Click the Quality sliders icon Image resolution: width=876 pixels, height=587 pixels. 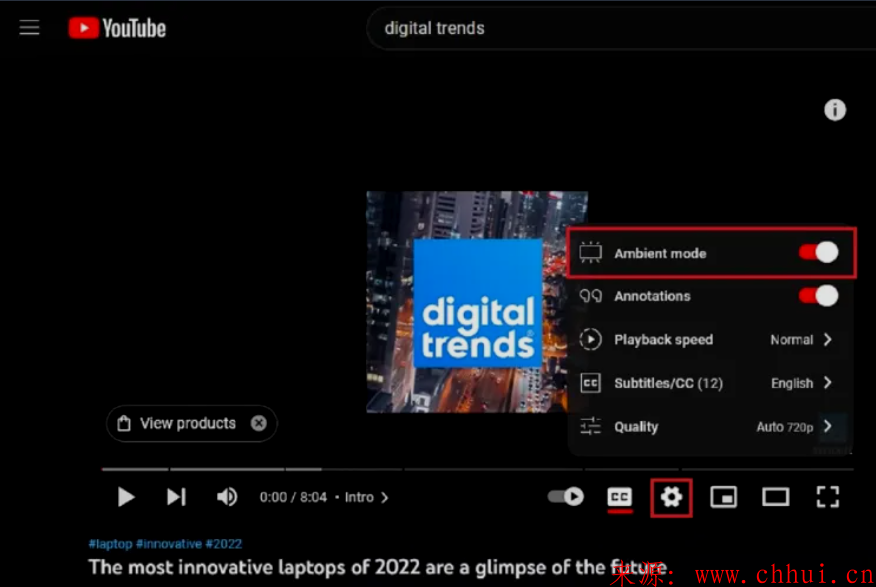click(591, 426)
